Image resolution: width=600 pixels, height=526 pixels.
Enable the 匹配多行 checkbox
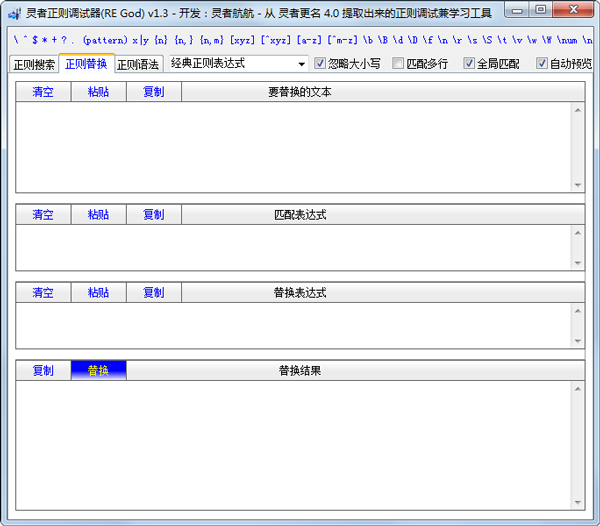[x=398, y=64]
